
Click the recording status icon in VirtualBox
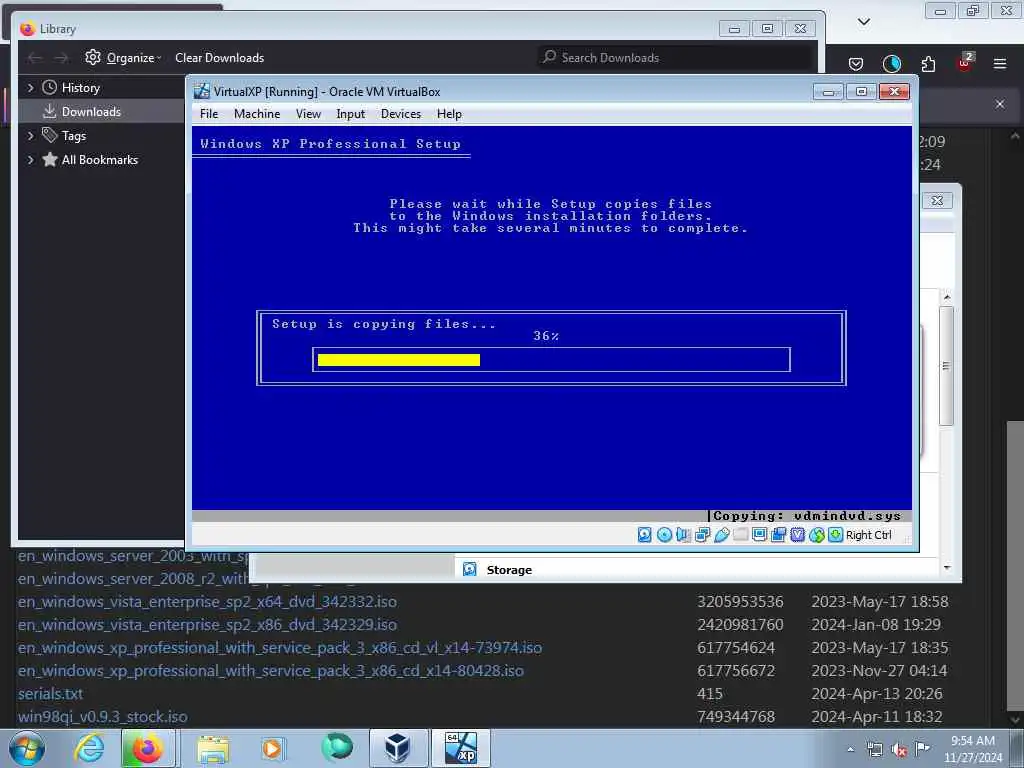pyautogui.click(x=778, y=535)
